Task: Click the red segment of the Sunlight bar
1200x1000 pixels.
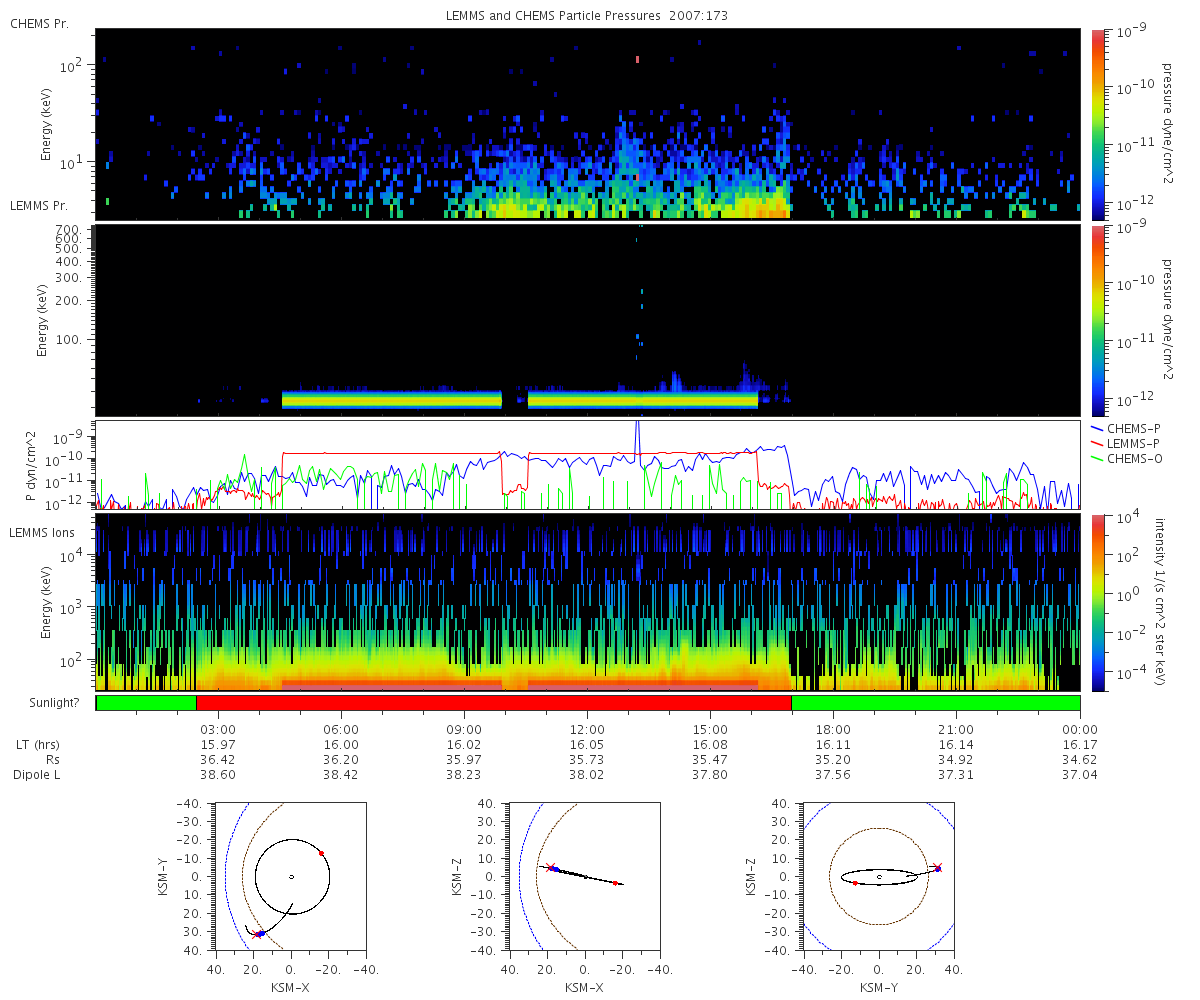Action: click(494, 703)
